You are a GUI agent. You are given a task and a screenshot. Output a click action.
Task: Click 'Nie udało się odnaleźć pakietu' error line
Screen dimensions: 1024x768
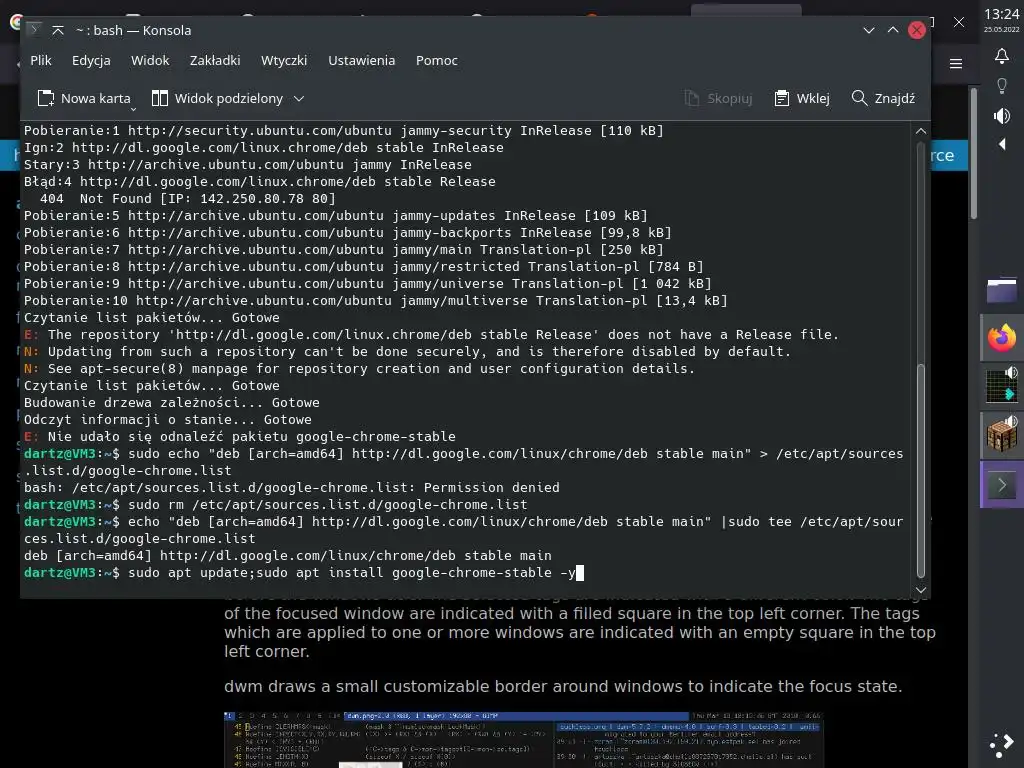(x=240, y=436)
